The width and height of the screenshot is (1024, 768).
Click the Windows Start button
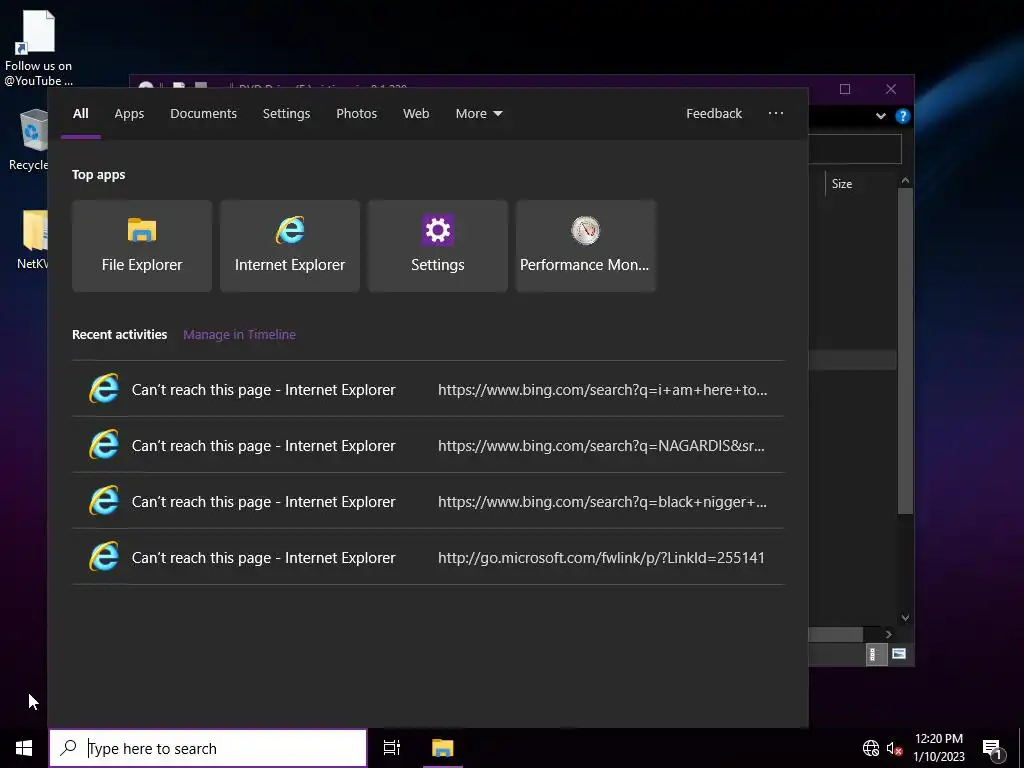(x=24, y=748)
